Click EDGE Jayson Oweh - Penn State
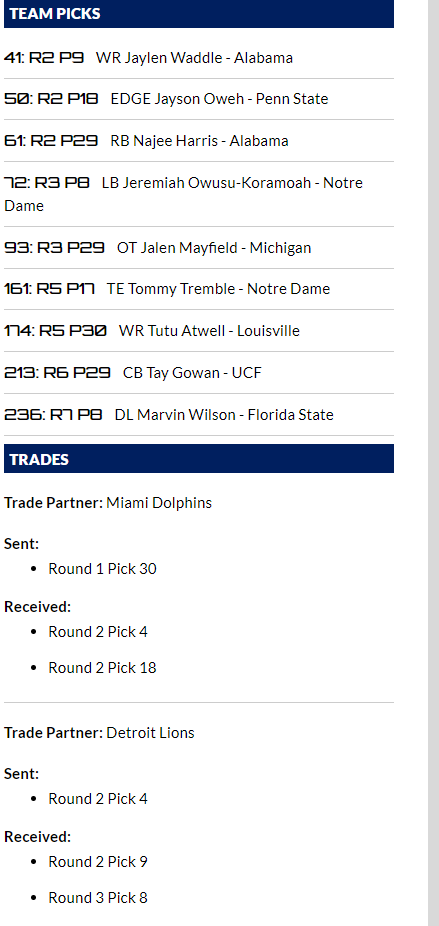Screen dimensions: 439x926 coord(219,99)
